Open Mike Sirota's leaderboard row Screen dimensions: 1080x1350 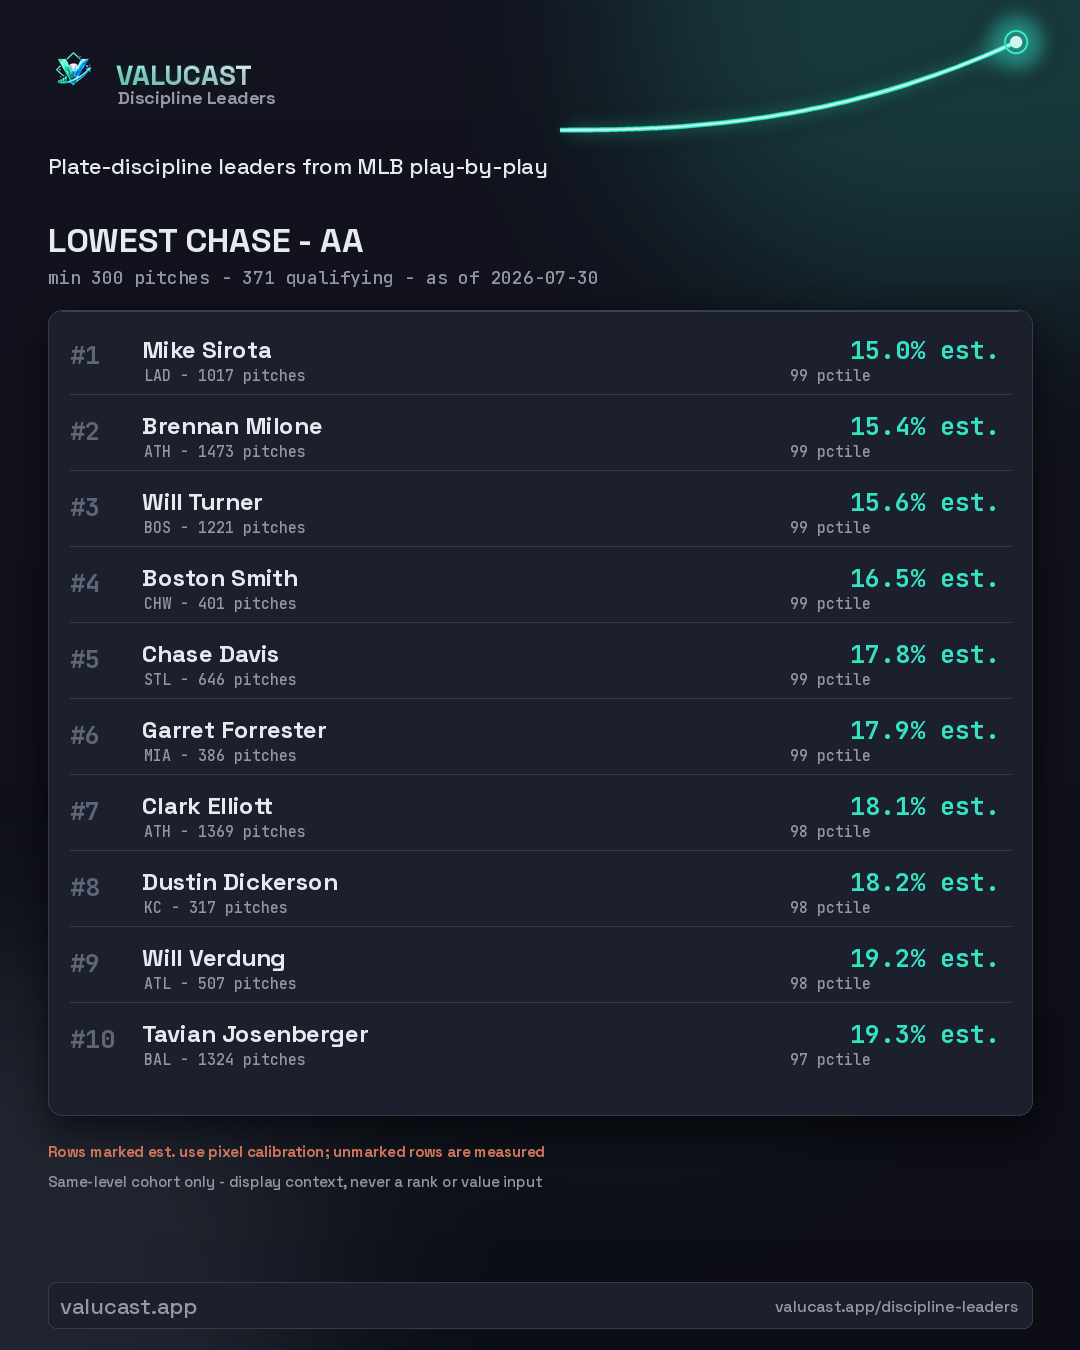coord(540,357)
